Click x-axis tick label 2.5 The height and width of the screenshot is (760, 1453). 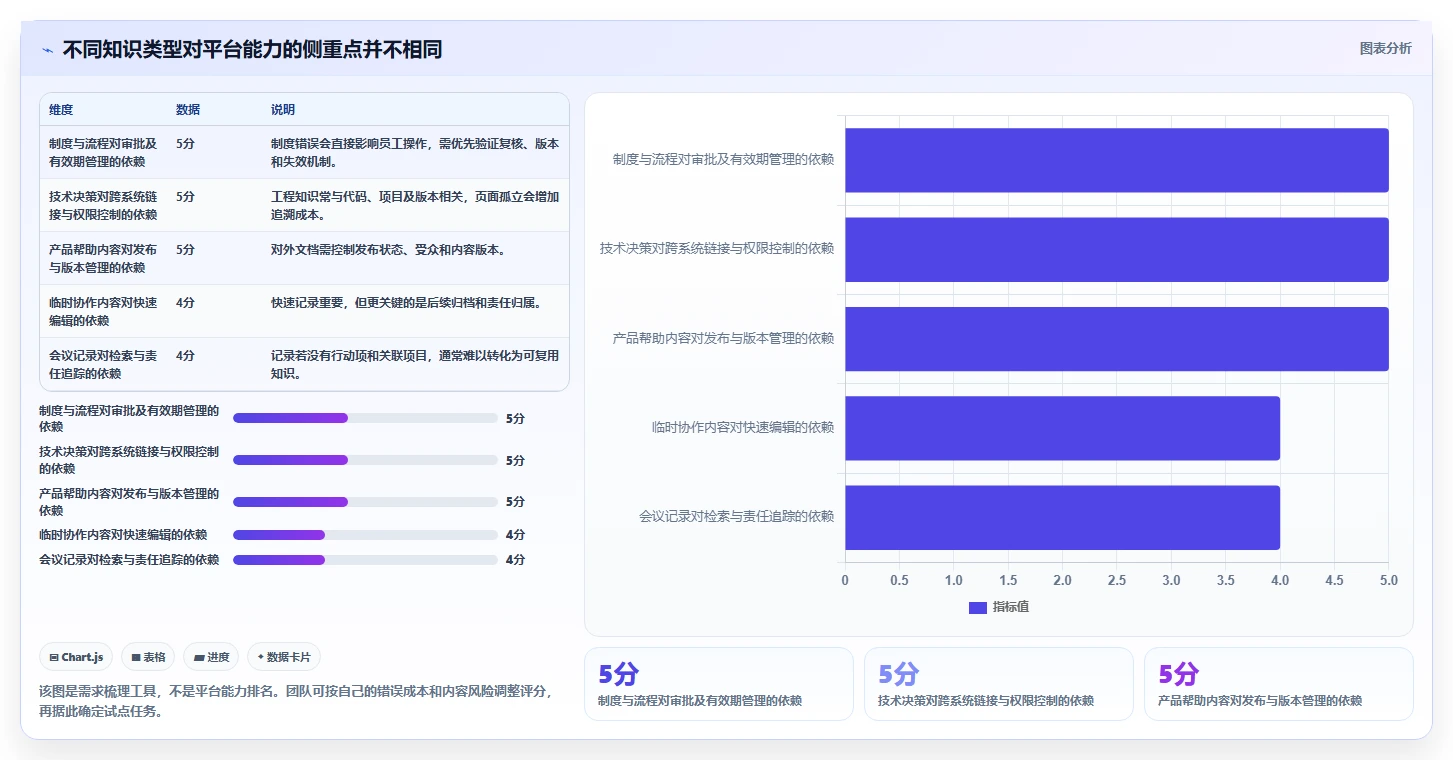[x=1117, y=581]
